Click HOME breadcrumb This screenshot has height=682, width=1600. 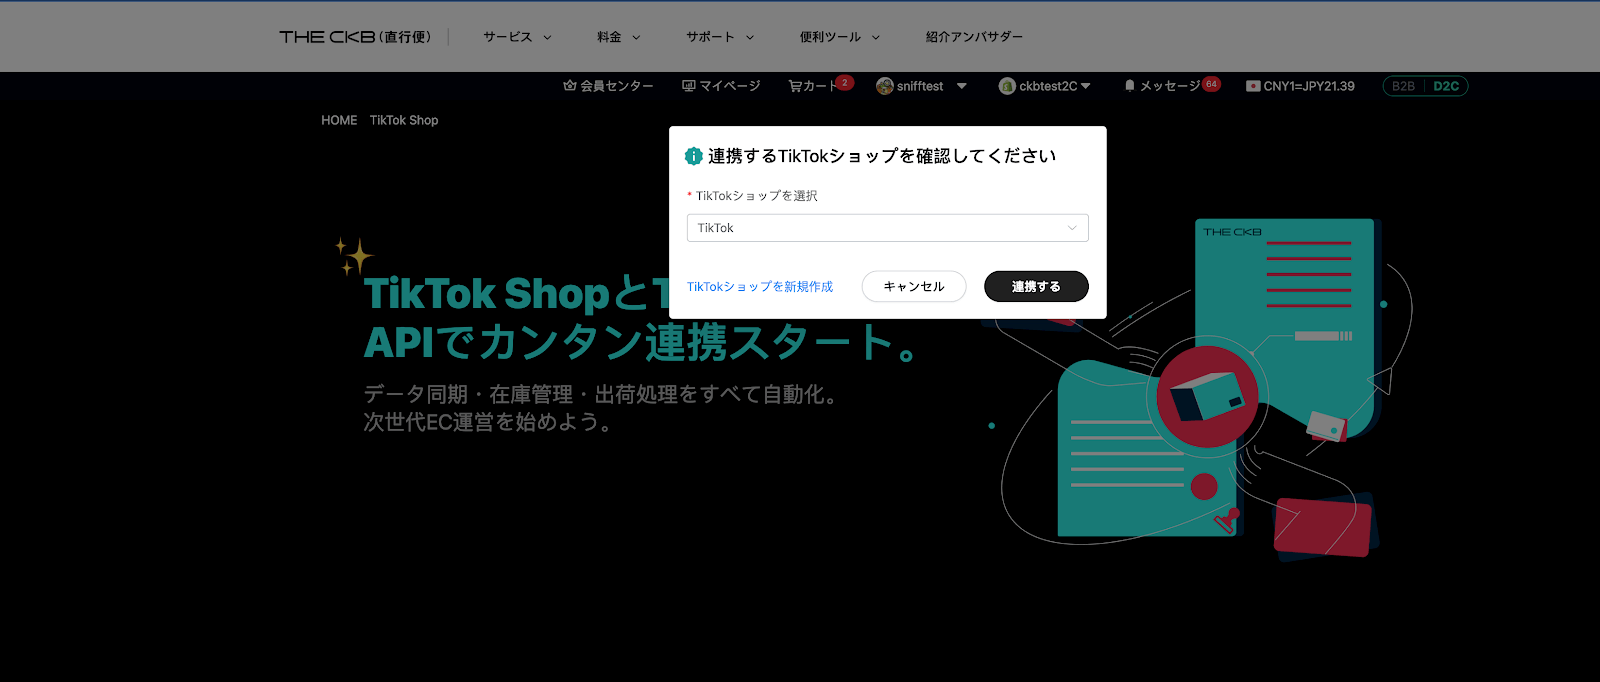339,120
